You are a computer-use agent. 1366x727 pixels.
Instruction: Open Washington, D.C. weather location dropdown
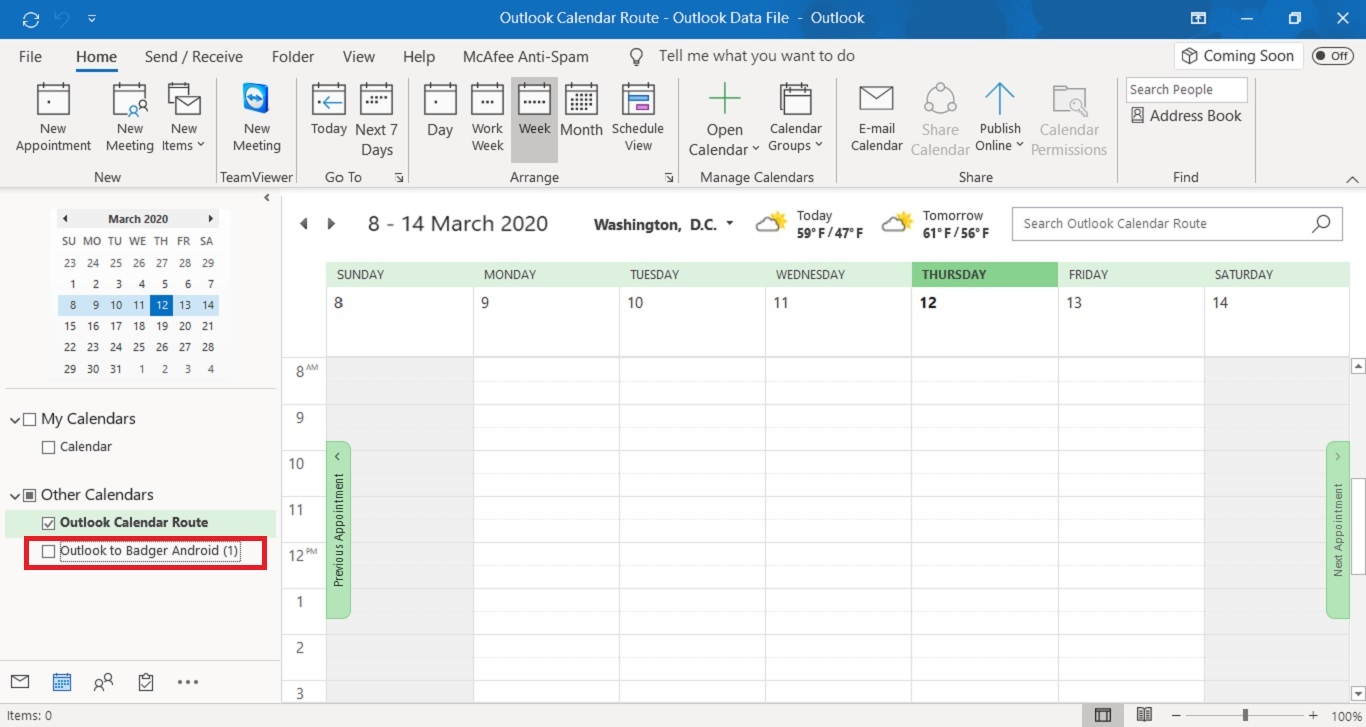point(730,223)
